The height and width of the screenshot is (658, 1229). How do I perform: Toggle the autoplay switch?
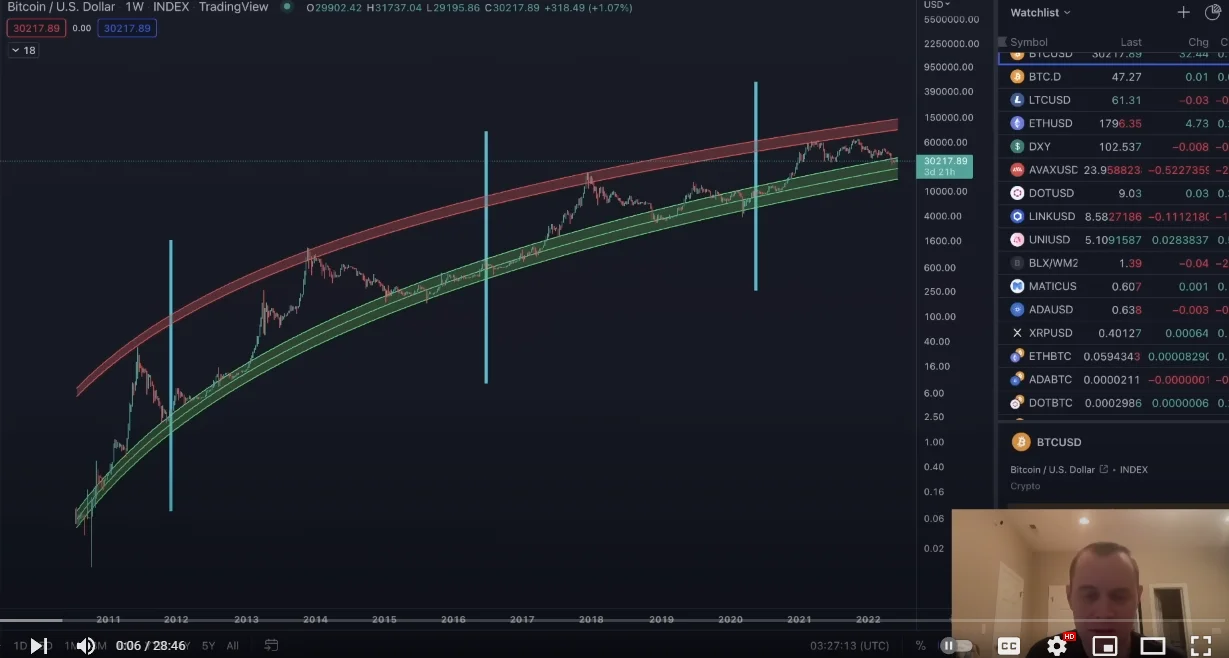(x=957, y=646)
